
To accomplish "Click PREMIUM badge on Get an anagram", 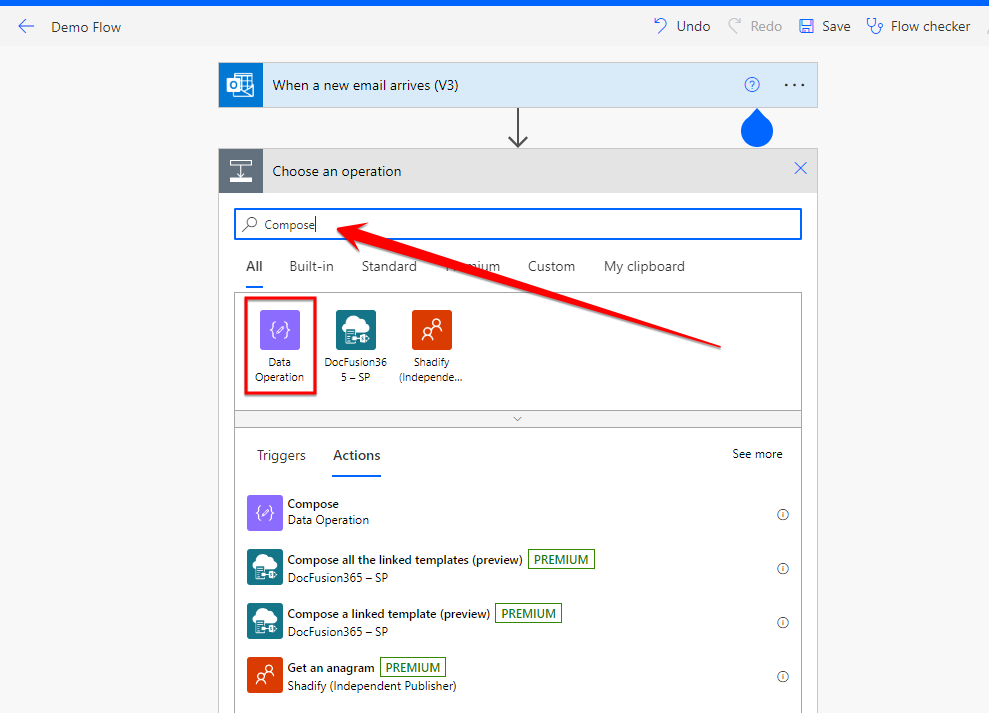I will tap(413, 668).
